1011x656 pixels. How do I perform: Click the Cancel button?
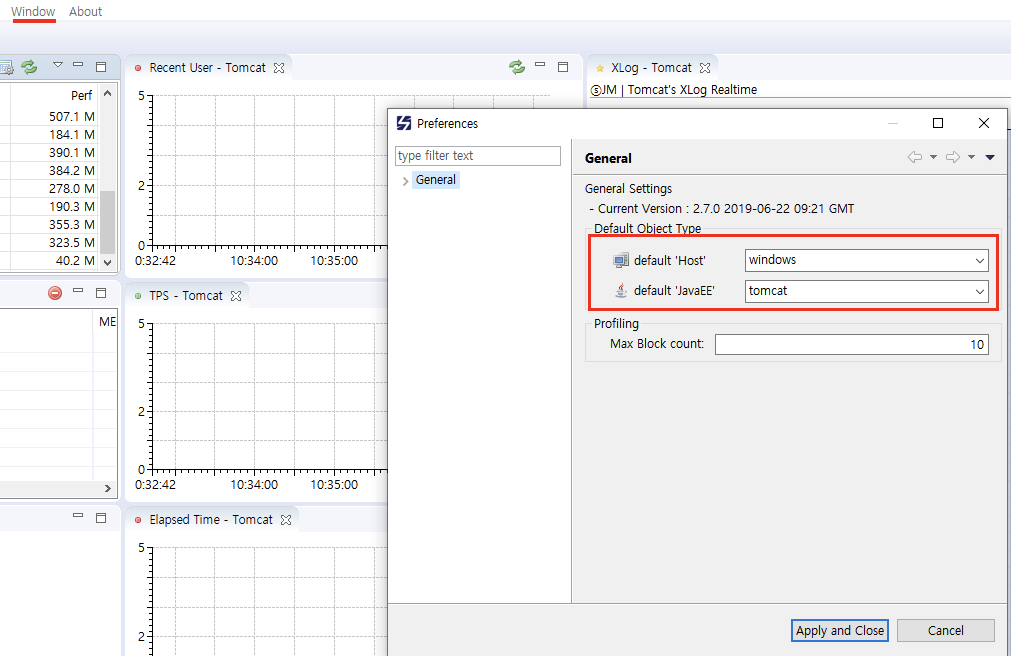[x=945, y=630]
